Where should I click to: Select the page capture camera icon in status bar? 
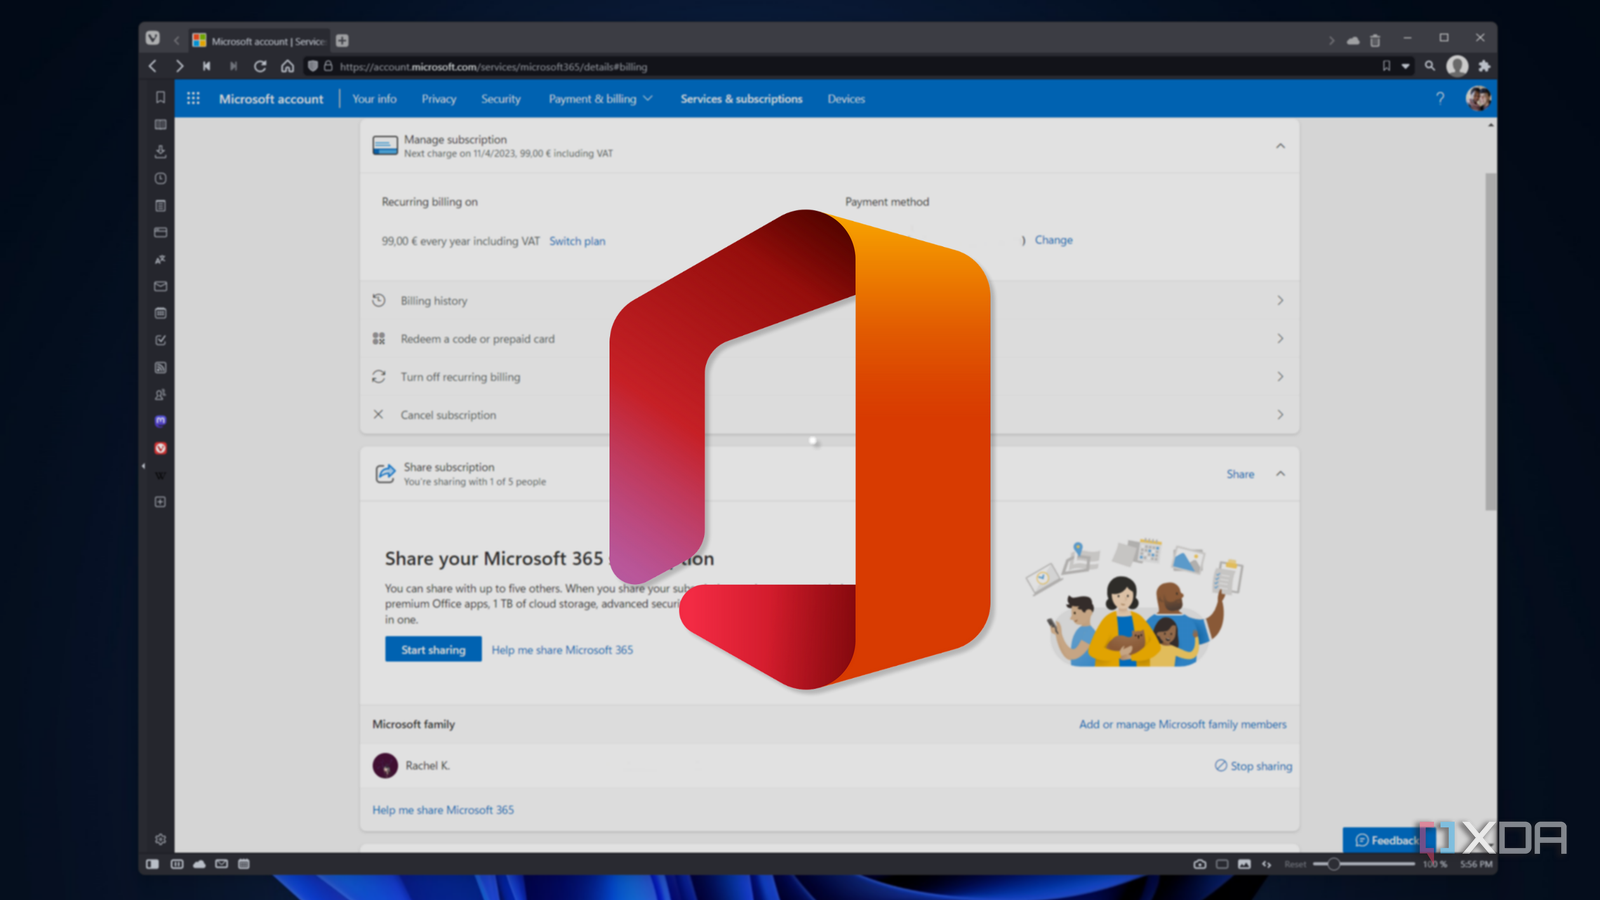pos(1199,863)
